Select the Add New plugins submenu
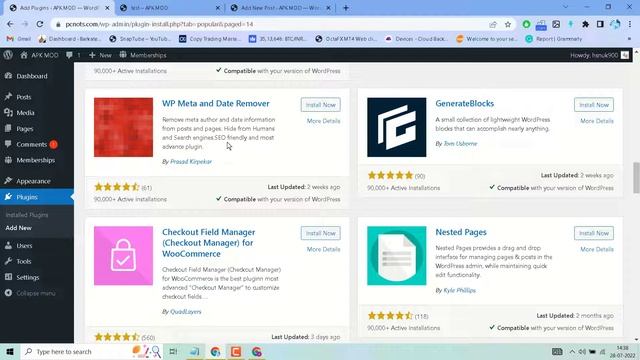Screen dimensions: 640x360 [18, 228]
